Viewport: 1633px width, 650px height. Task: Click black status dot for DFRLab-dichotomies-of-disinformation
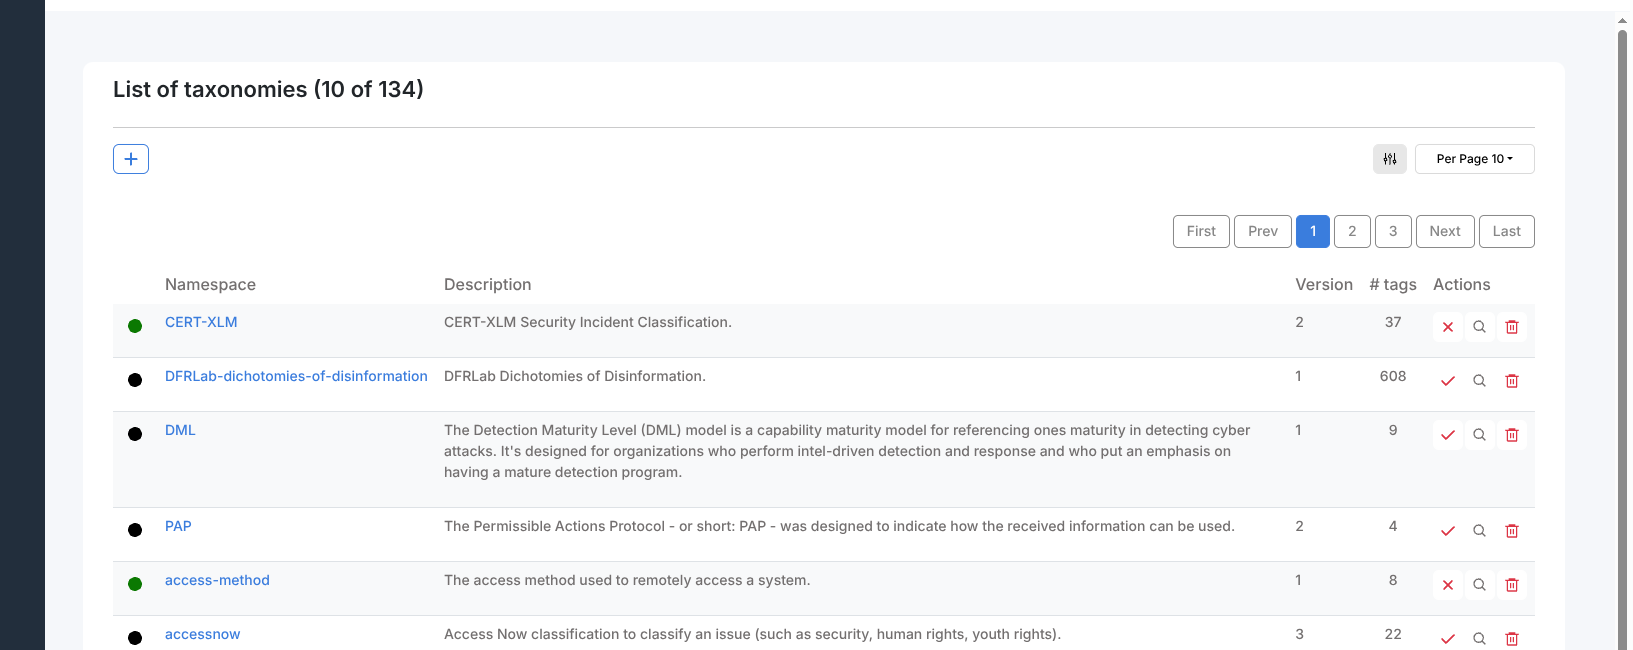coord(135,380)
